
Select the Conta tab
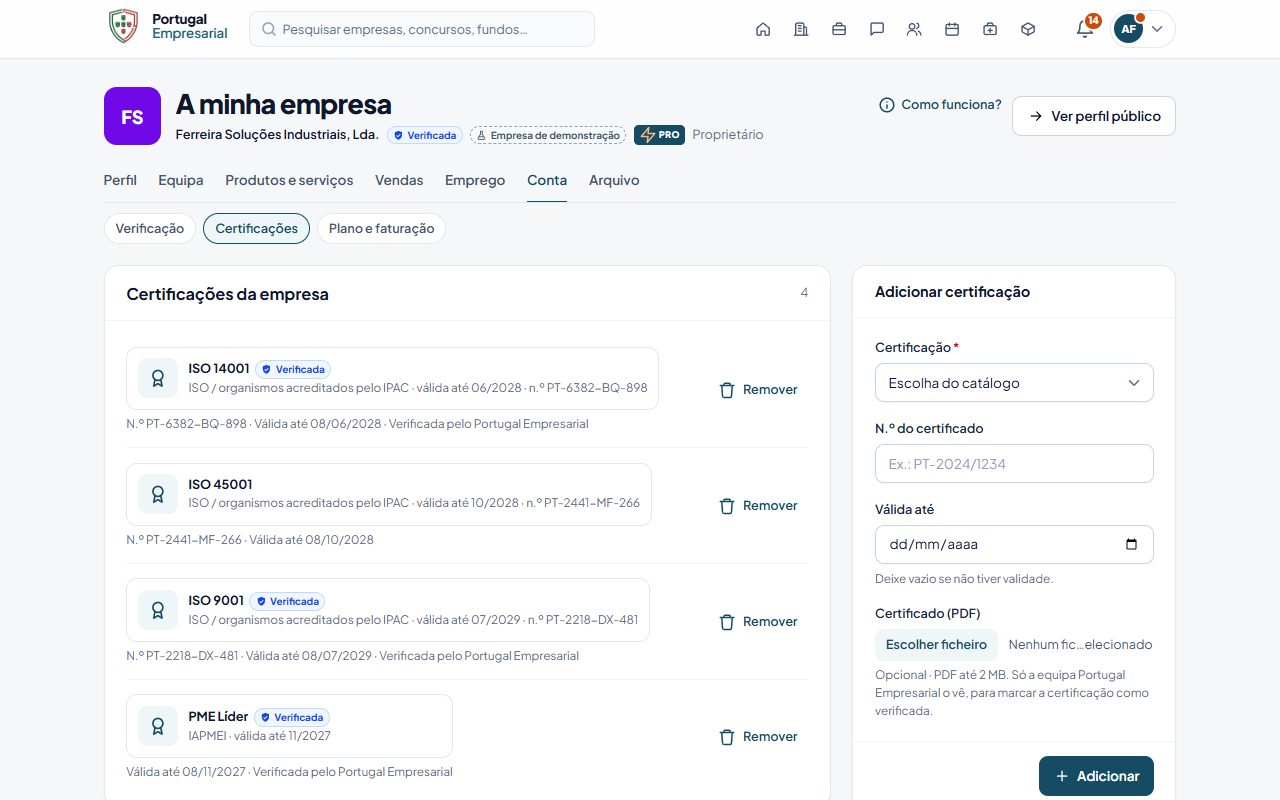tap(547, 180)
